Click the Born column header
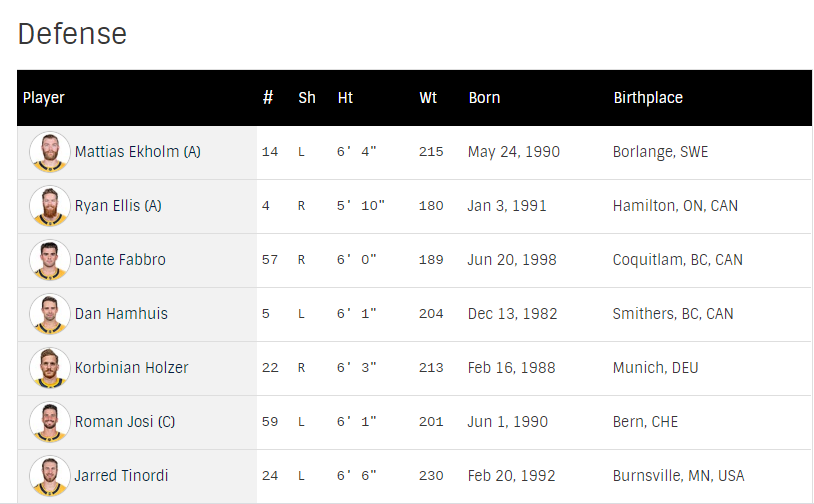This screenshot has height=504, width=814. (x=484, y=98)
